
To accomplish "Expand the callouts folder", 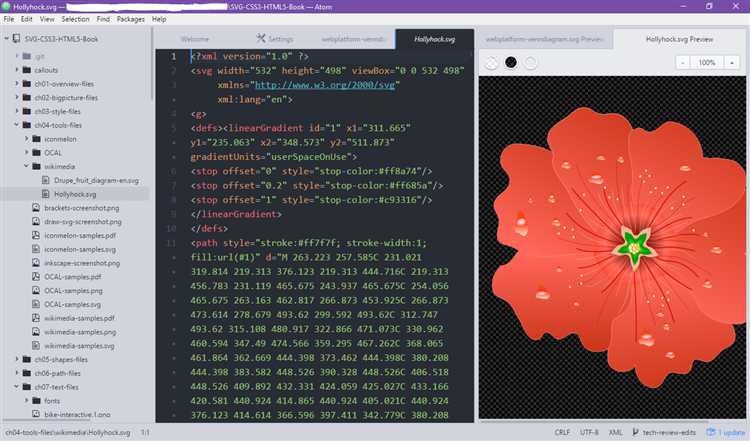I will 17,70.
